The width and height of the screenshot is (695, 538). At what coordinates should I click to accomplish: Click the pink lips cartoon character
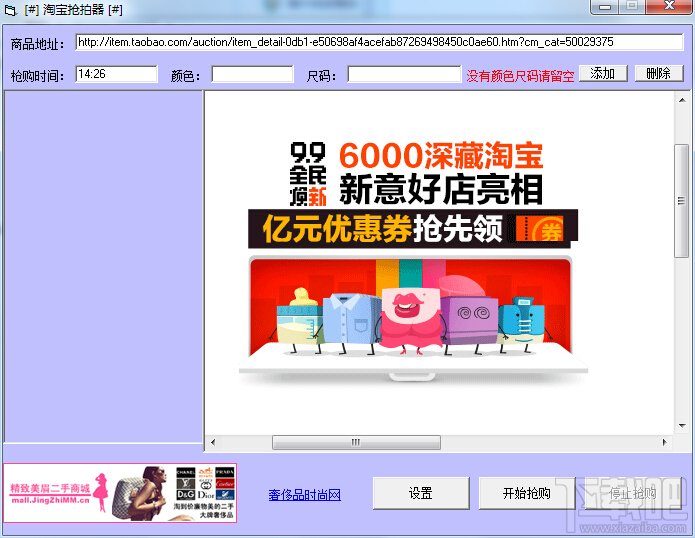pos(409,319)
